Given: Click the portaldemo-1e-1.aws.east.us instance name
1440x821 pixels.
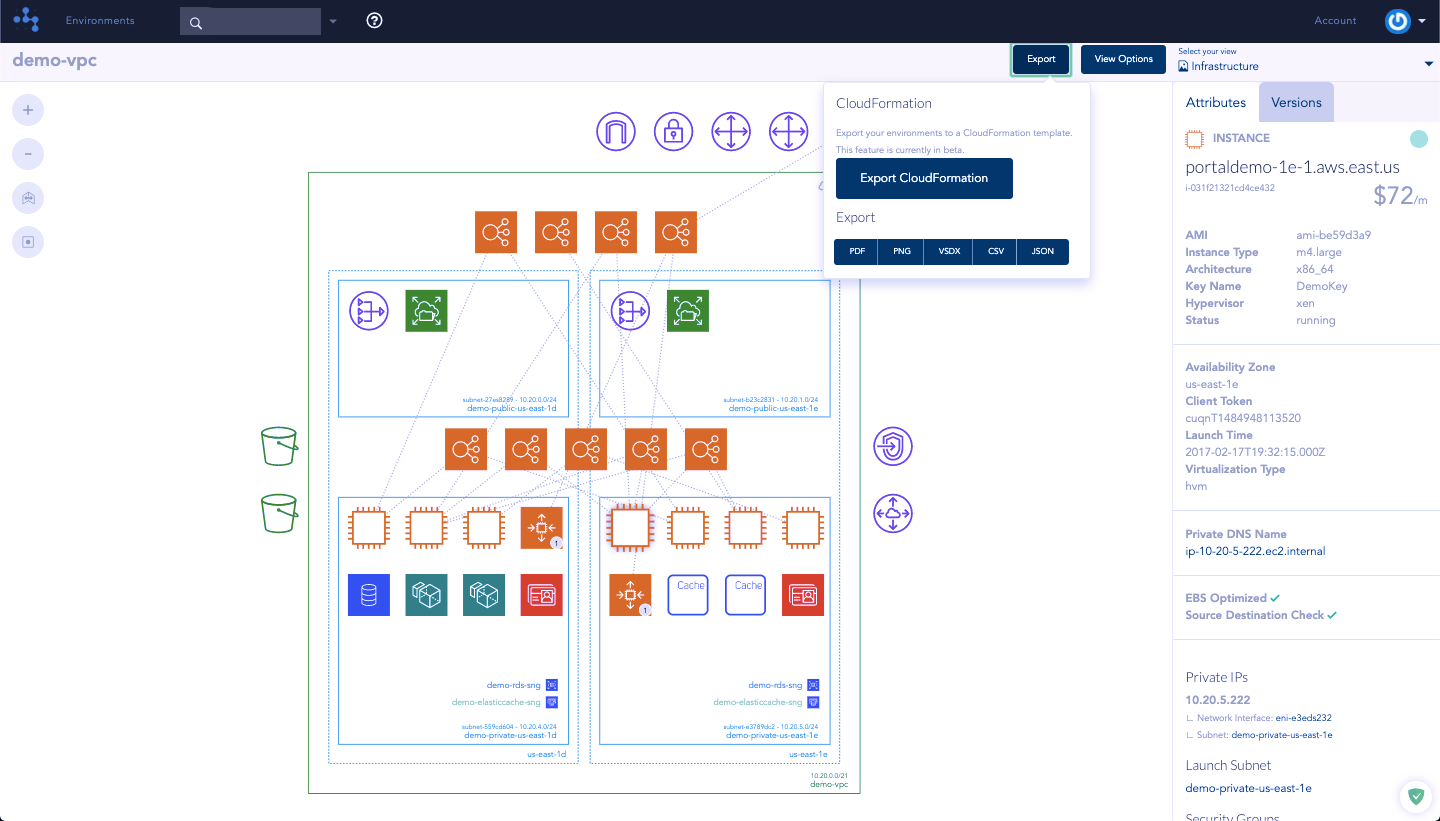Looking at the screenshot, I should coord(1292,167).
